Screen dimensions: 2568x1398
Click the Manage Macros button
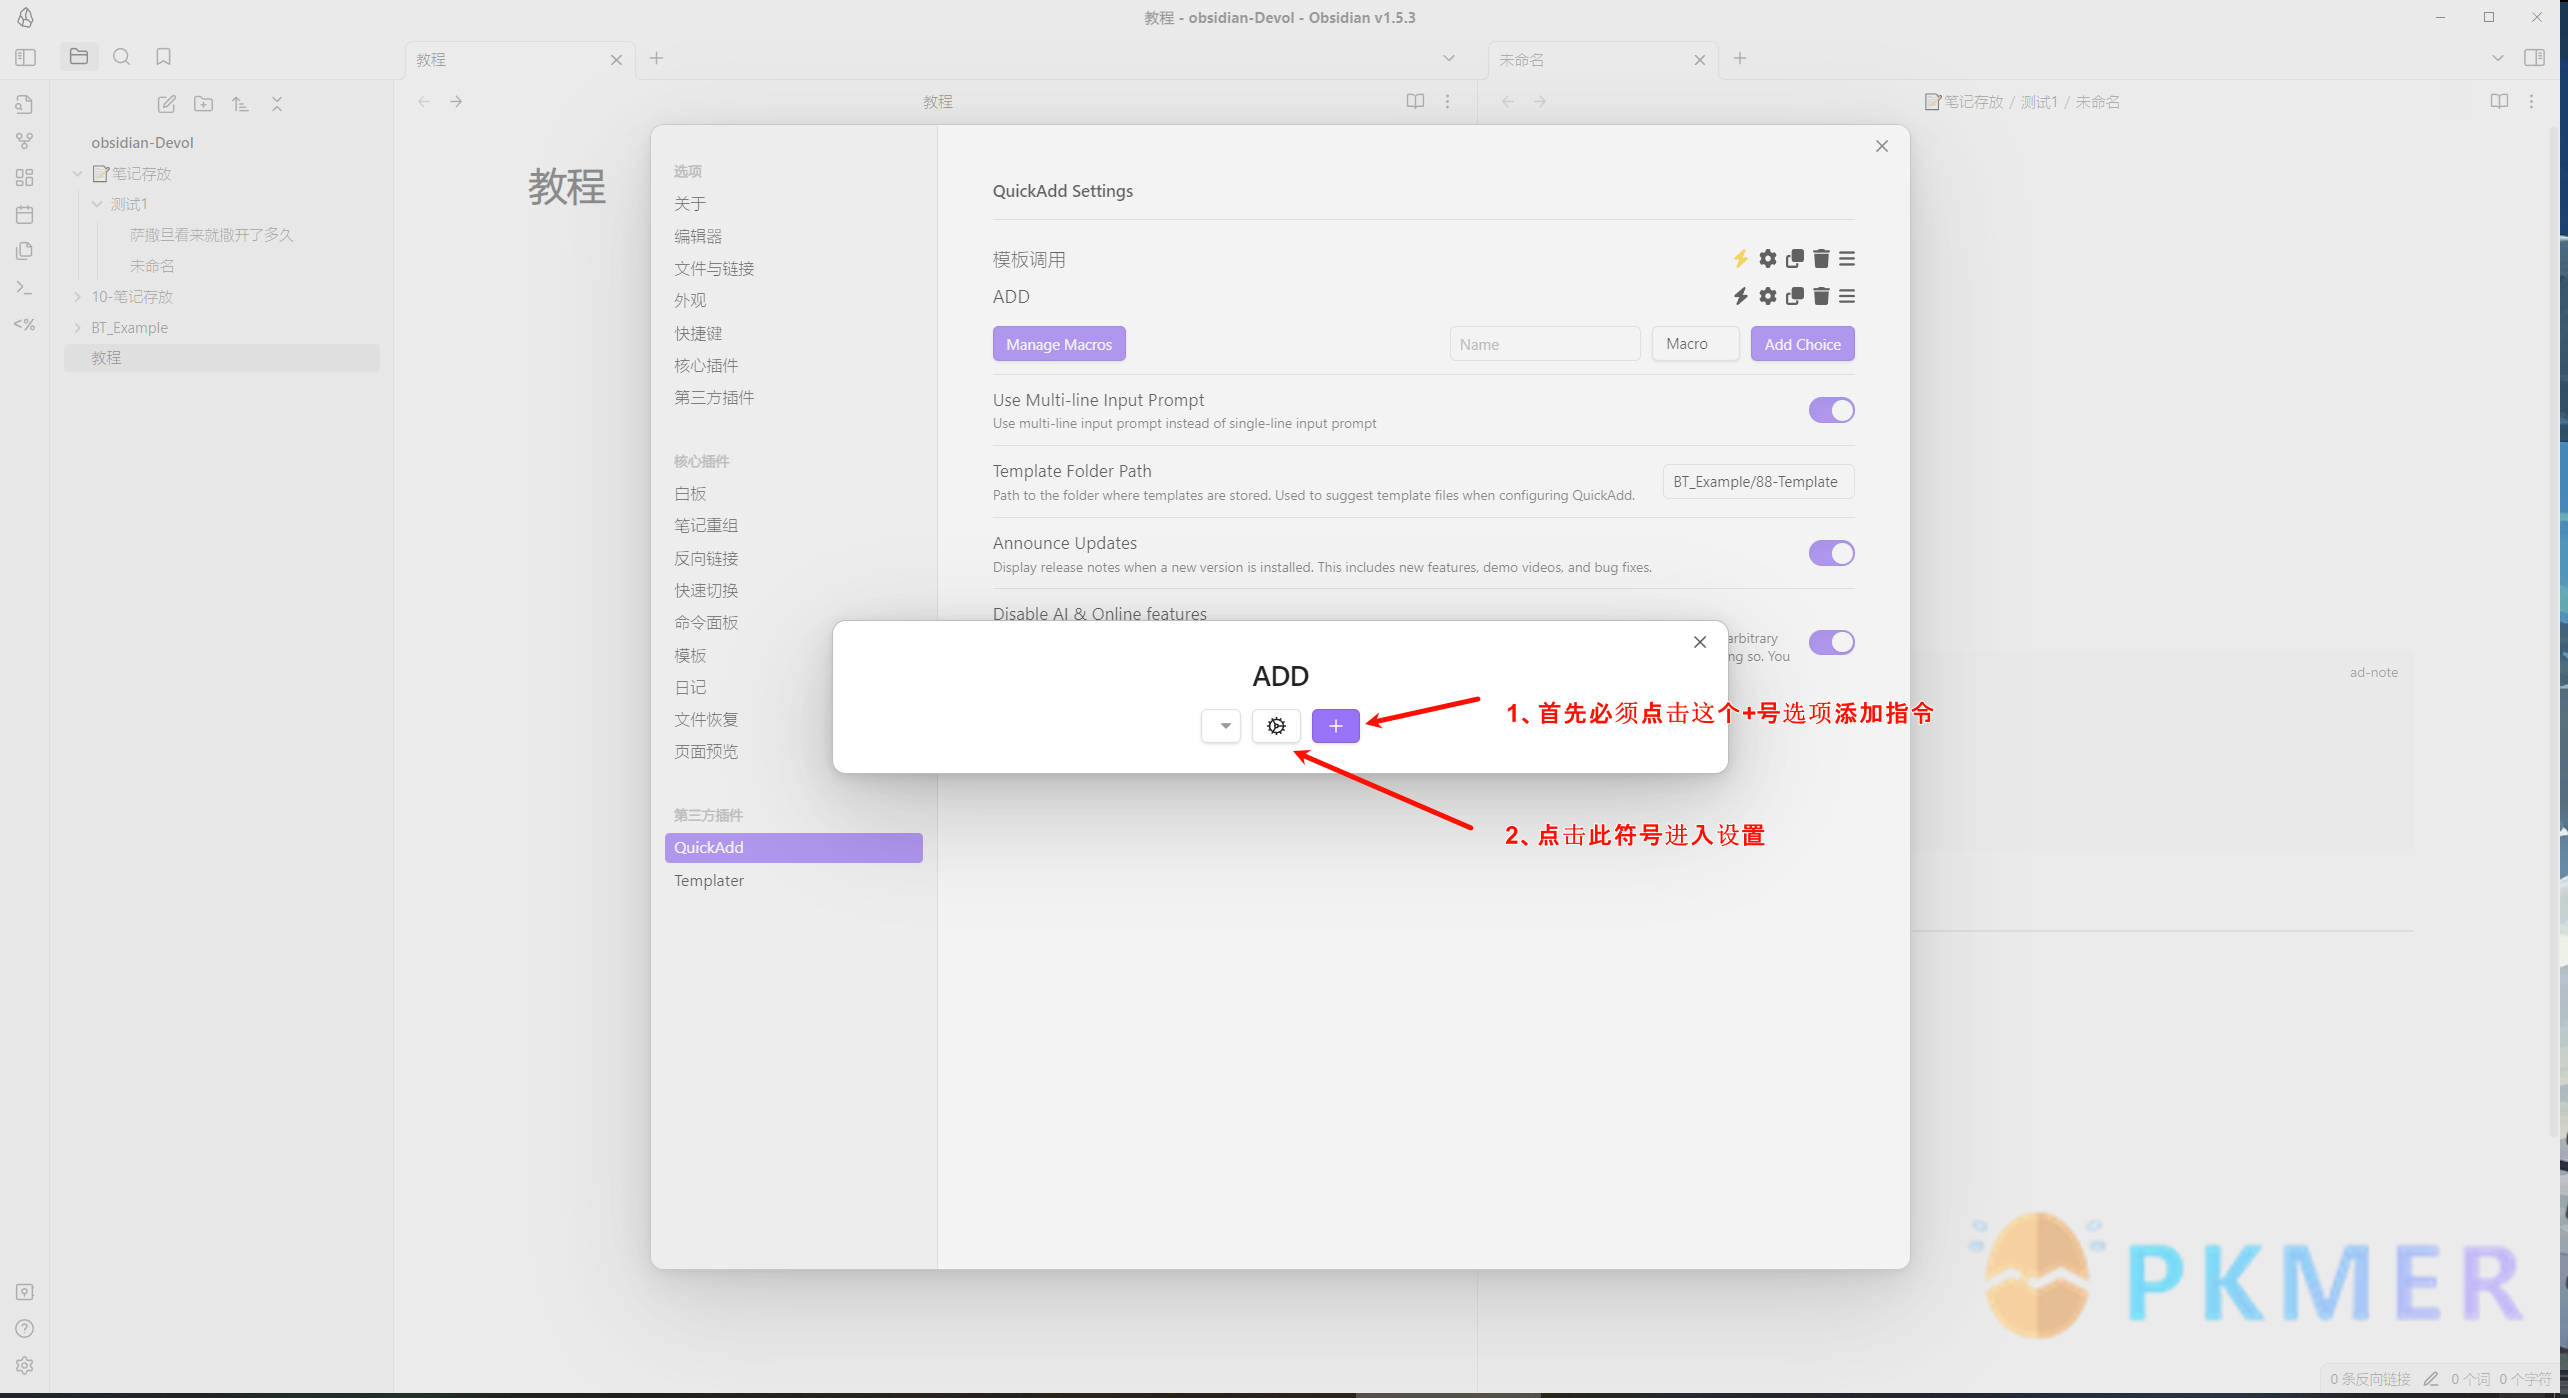(x=1059, y=344)
